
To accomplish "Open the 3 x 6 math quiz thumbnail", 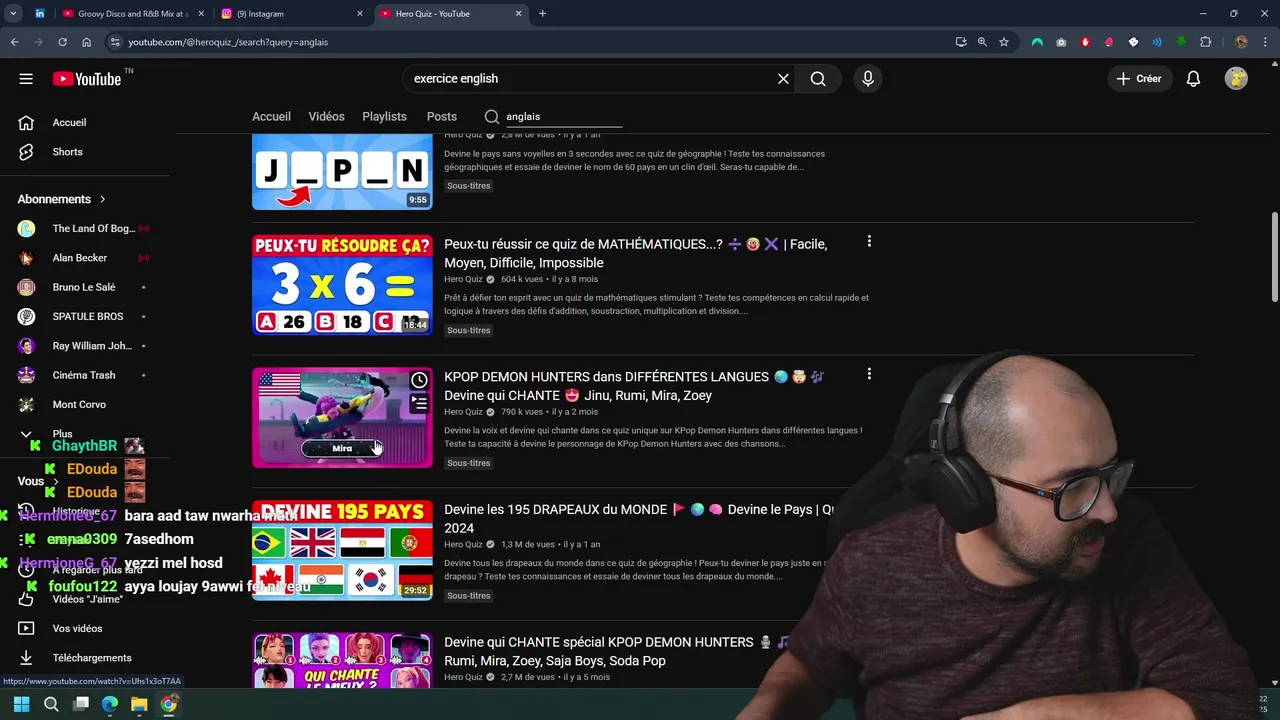I will [x=342, y=284].
